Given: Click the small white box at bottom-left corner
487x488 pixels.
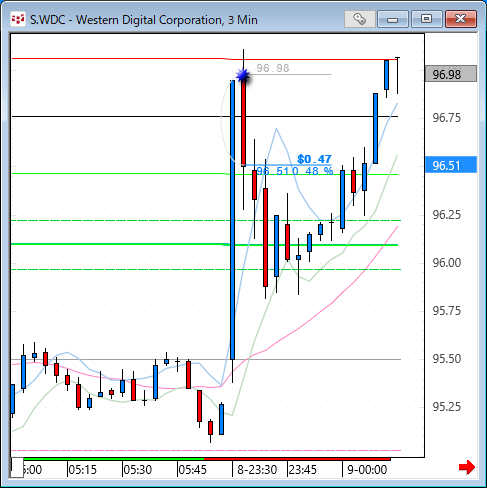Looking at the screenshot, I should 17,468.
